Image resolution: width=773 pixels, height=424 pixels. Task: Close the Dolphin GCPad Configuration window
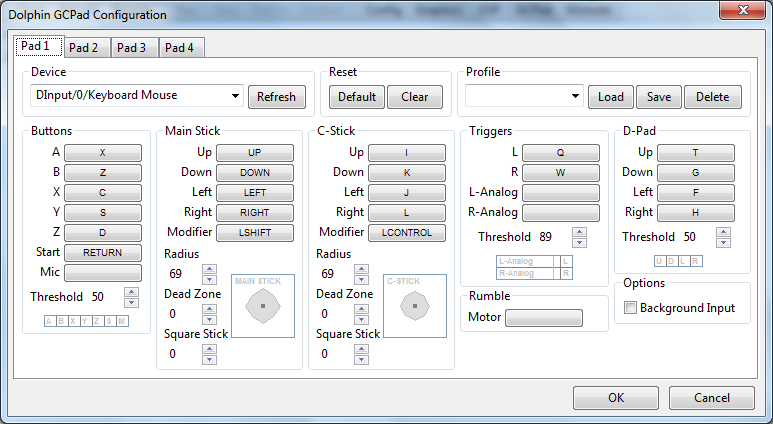743,10
